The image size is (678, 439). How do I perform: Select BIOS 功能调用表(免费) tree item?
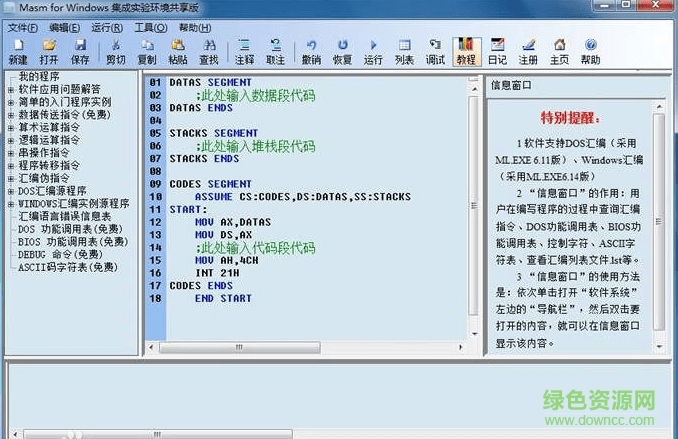click(x=73, y=242)
